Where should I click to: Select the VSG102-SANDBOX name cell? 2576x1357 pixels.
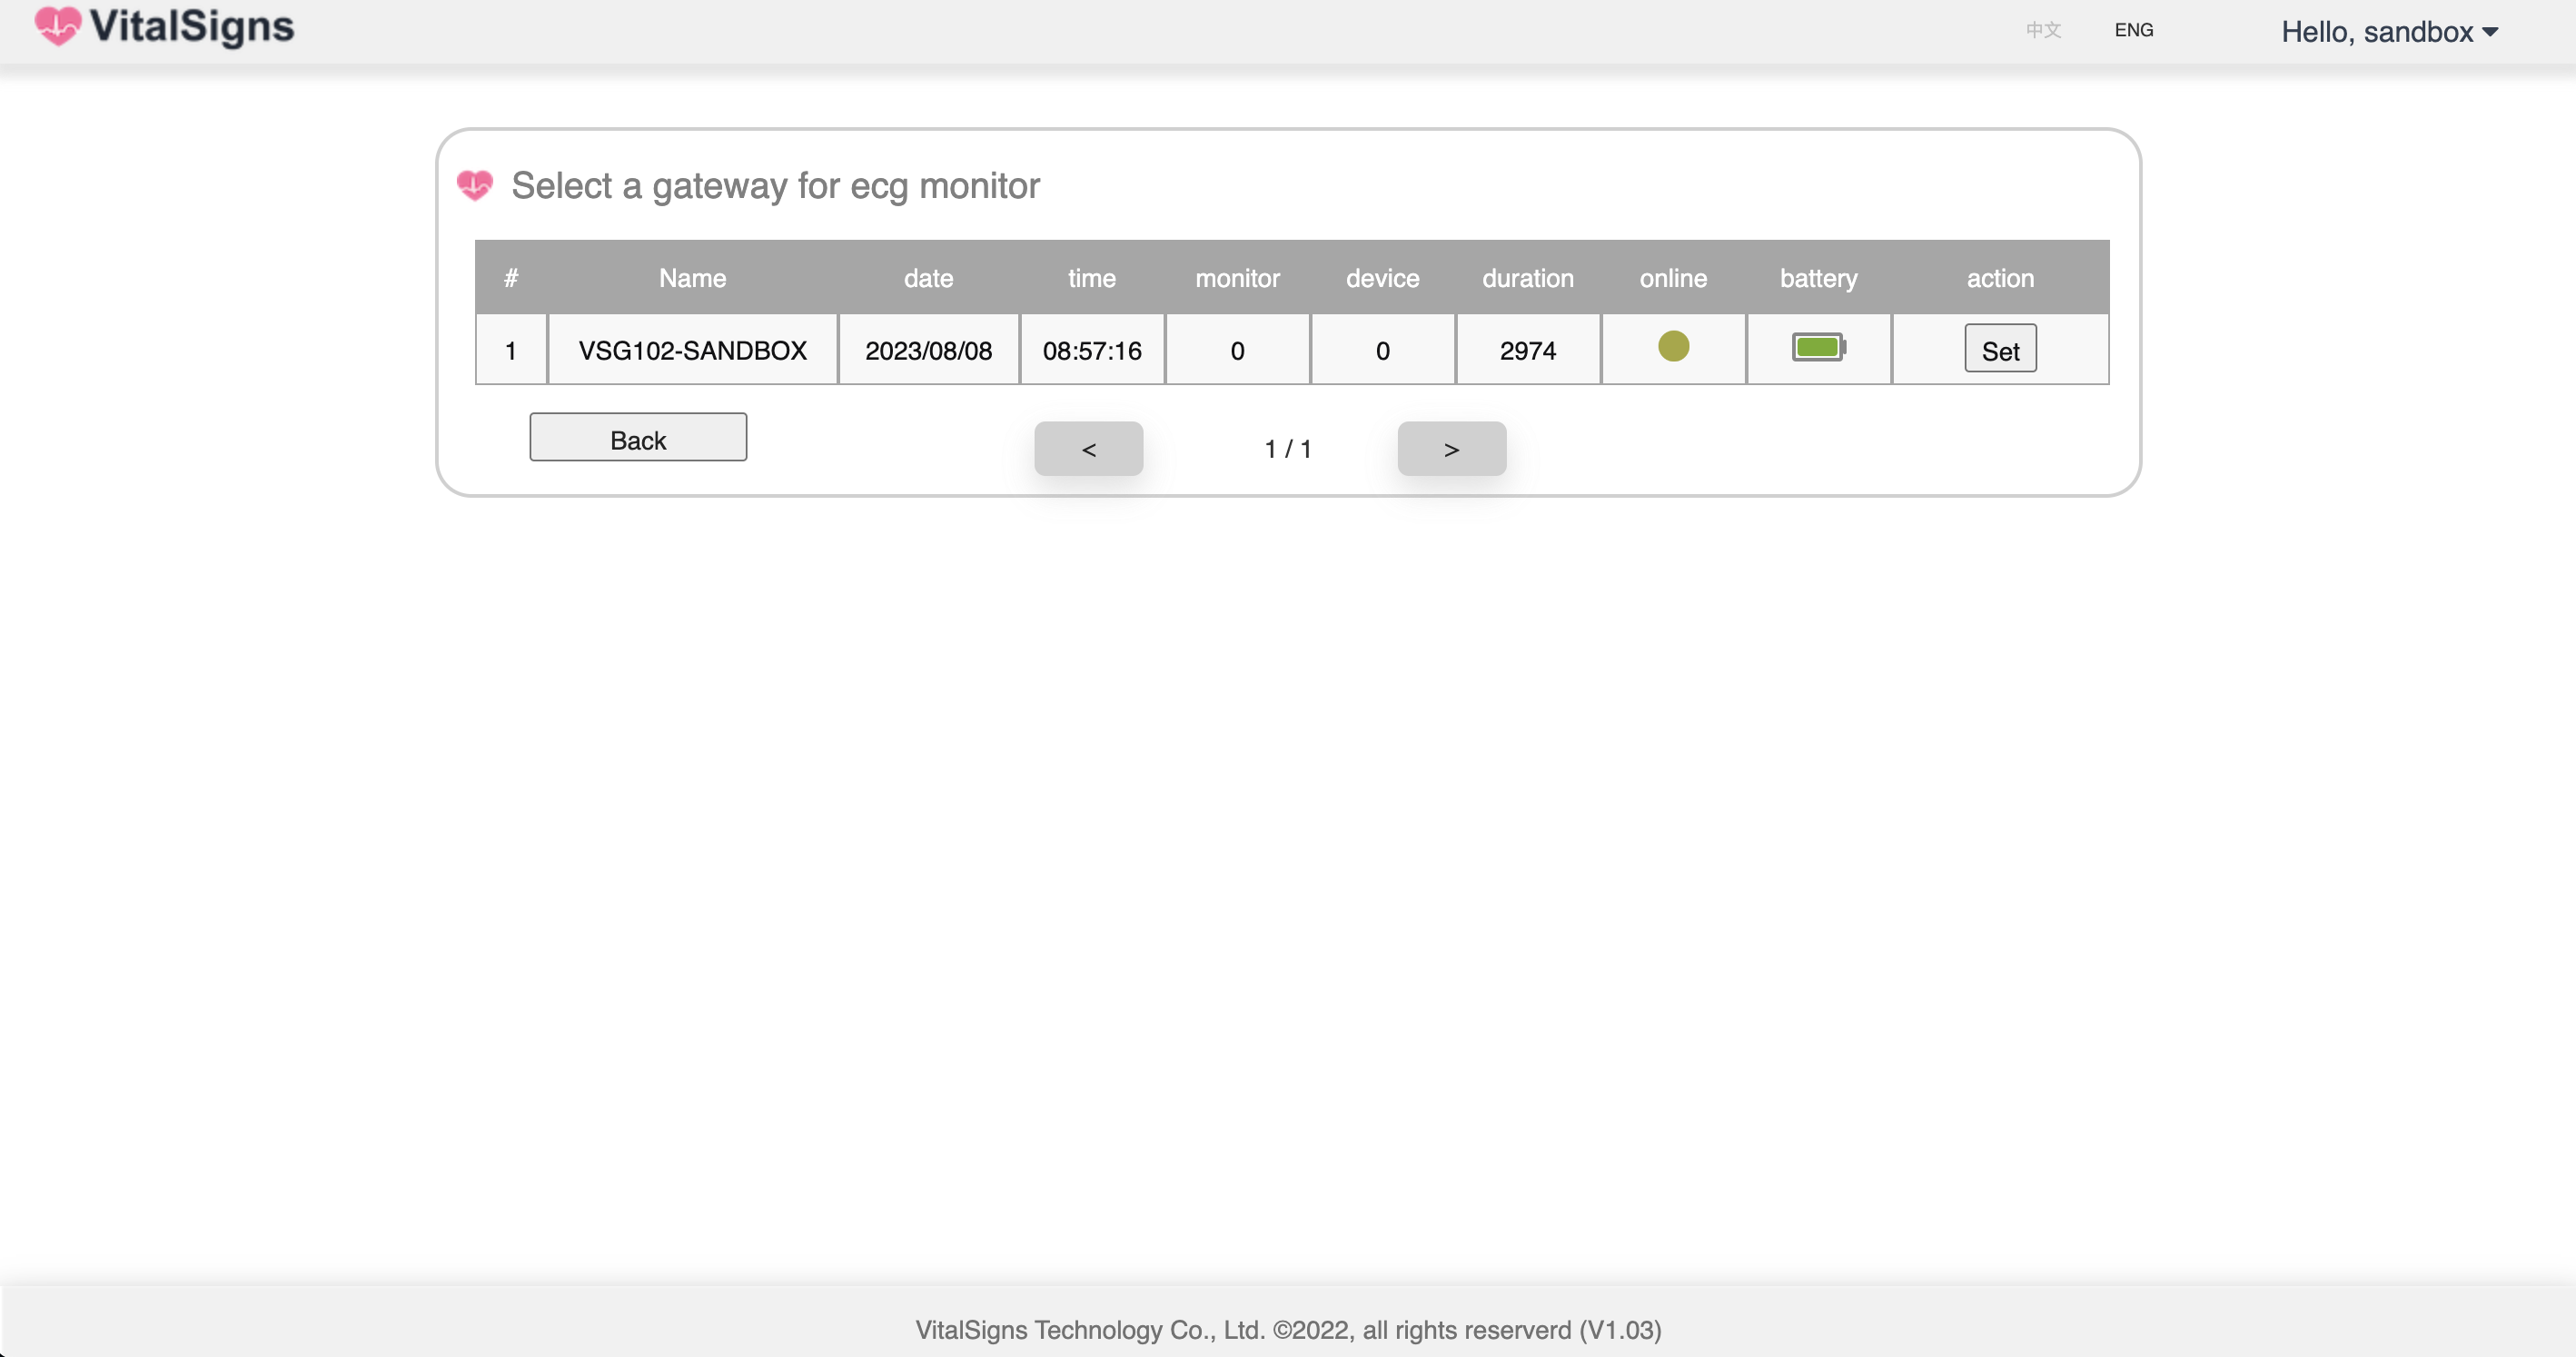692,350
